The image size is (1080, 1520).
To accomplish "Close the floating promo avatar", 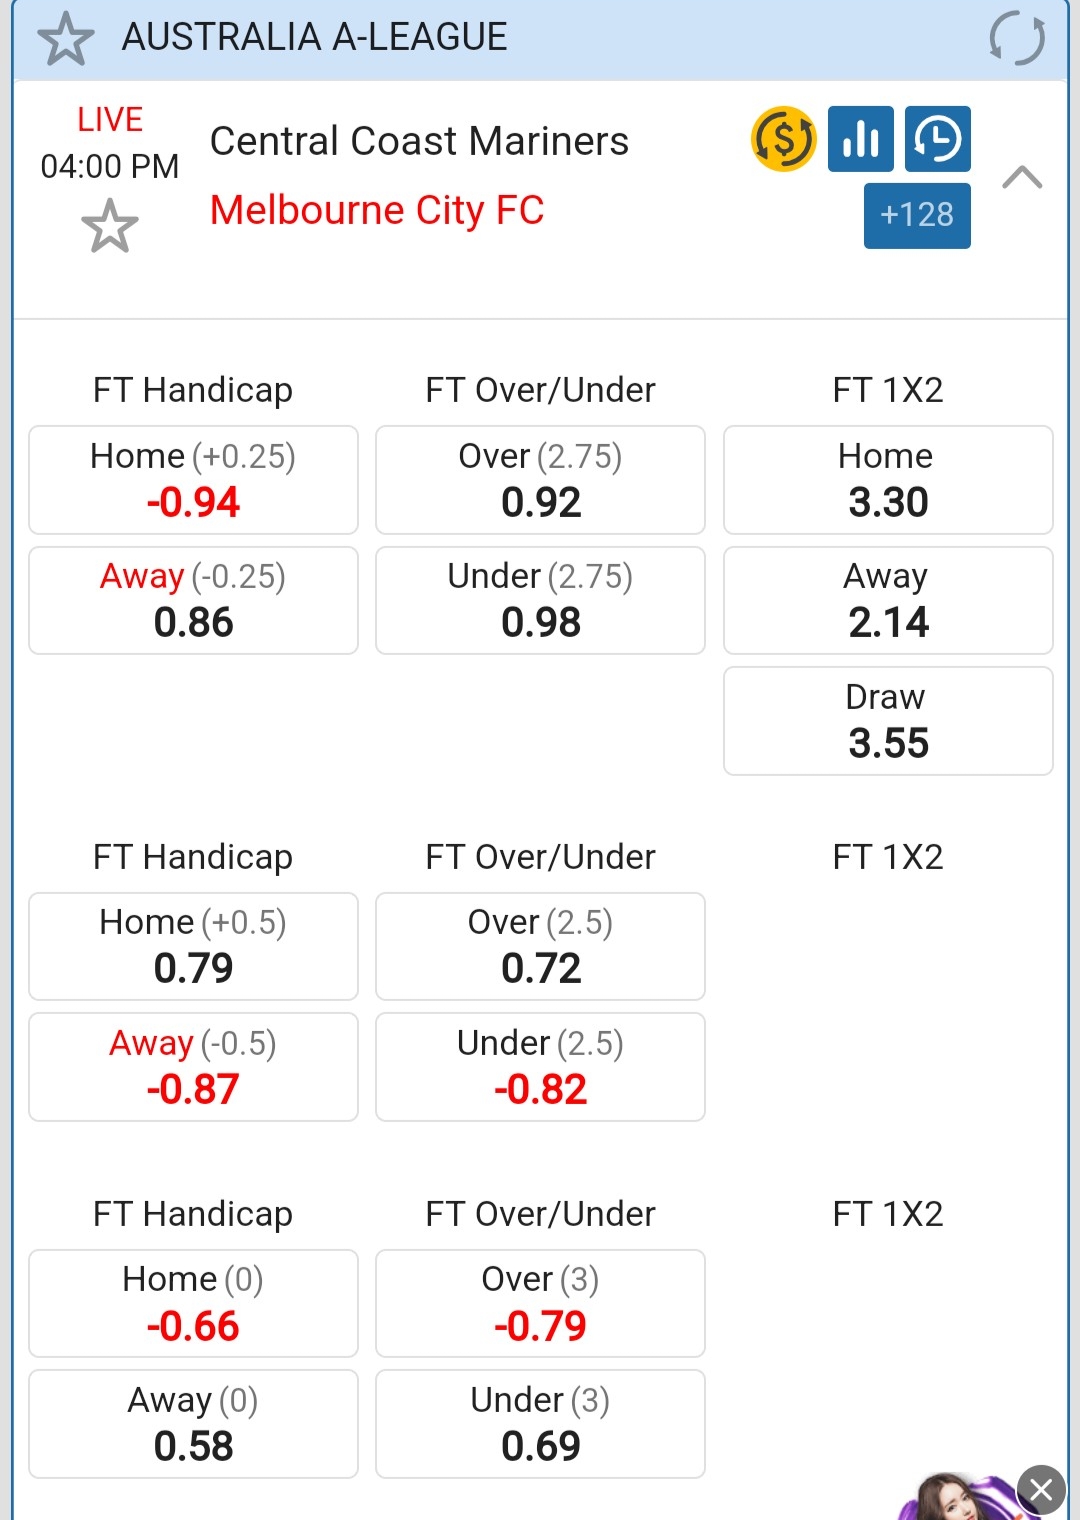I will click(x=1040, y=1490).
